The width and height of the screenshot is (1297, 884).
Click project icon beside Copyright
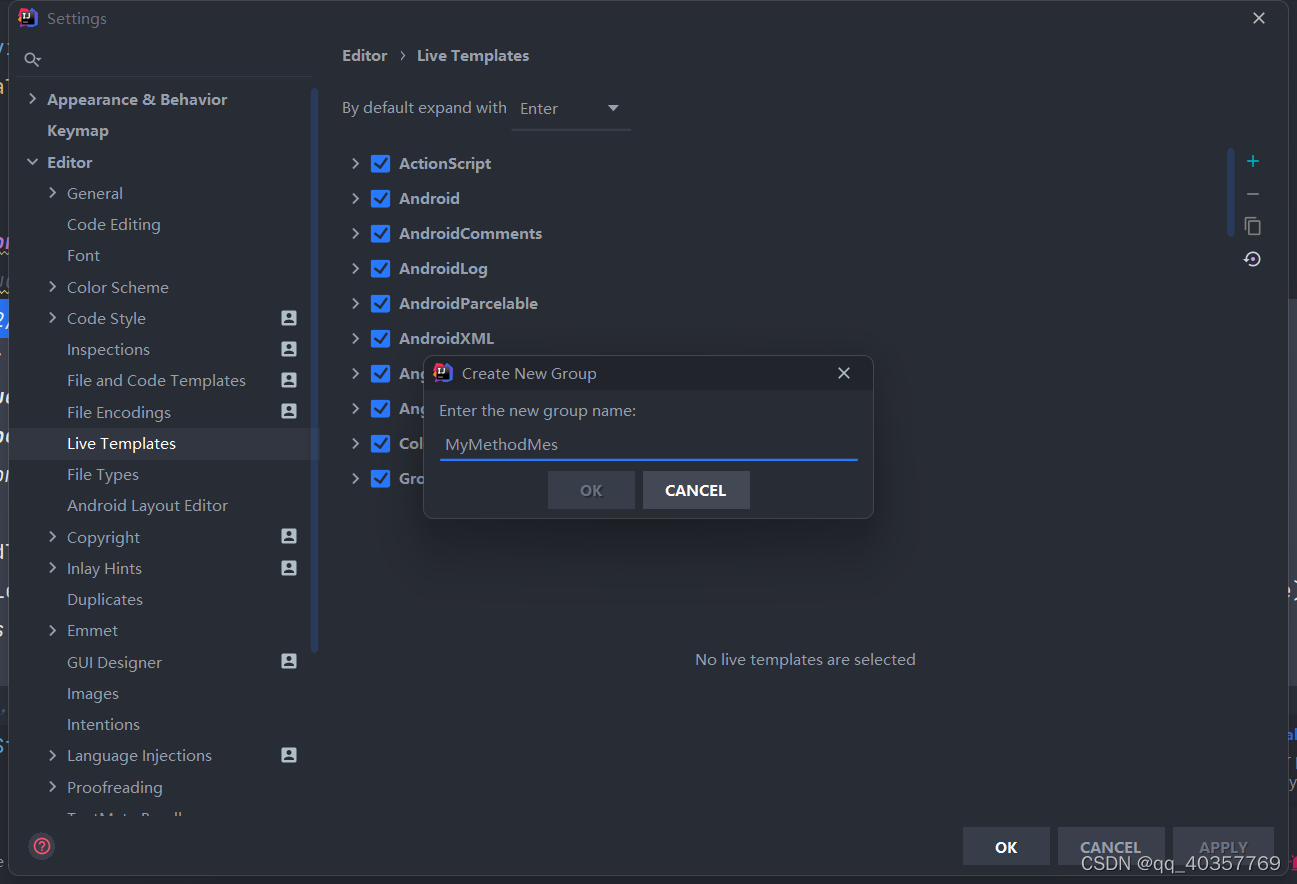[x=289, y=536]
